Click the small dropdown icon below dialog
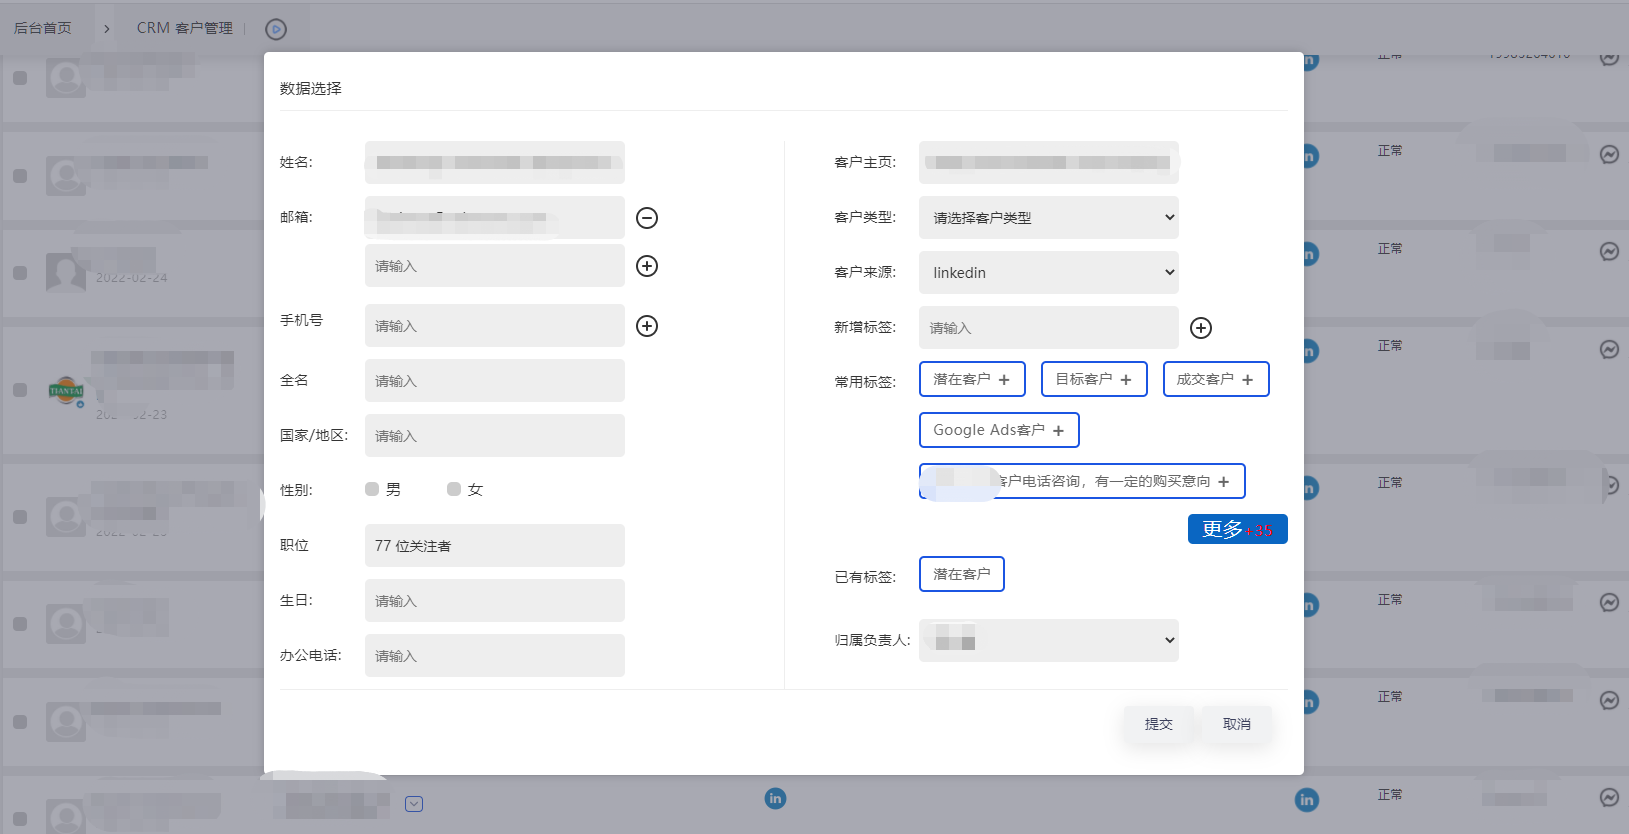 pyautogui.click(x=414, y=804)
